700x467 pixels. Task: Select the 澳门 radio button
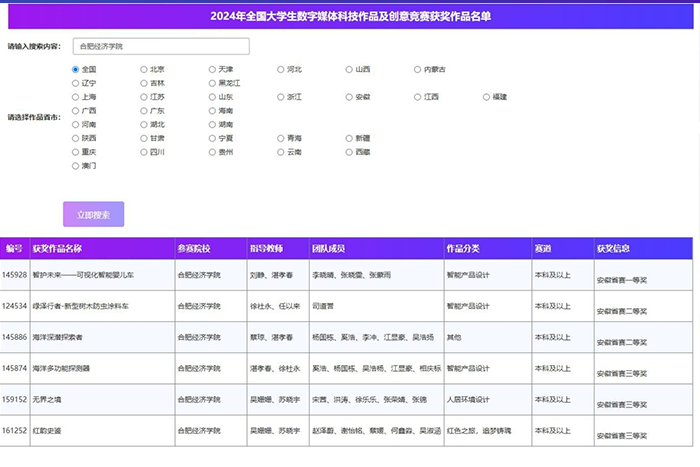coord(76,166)
